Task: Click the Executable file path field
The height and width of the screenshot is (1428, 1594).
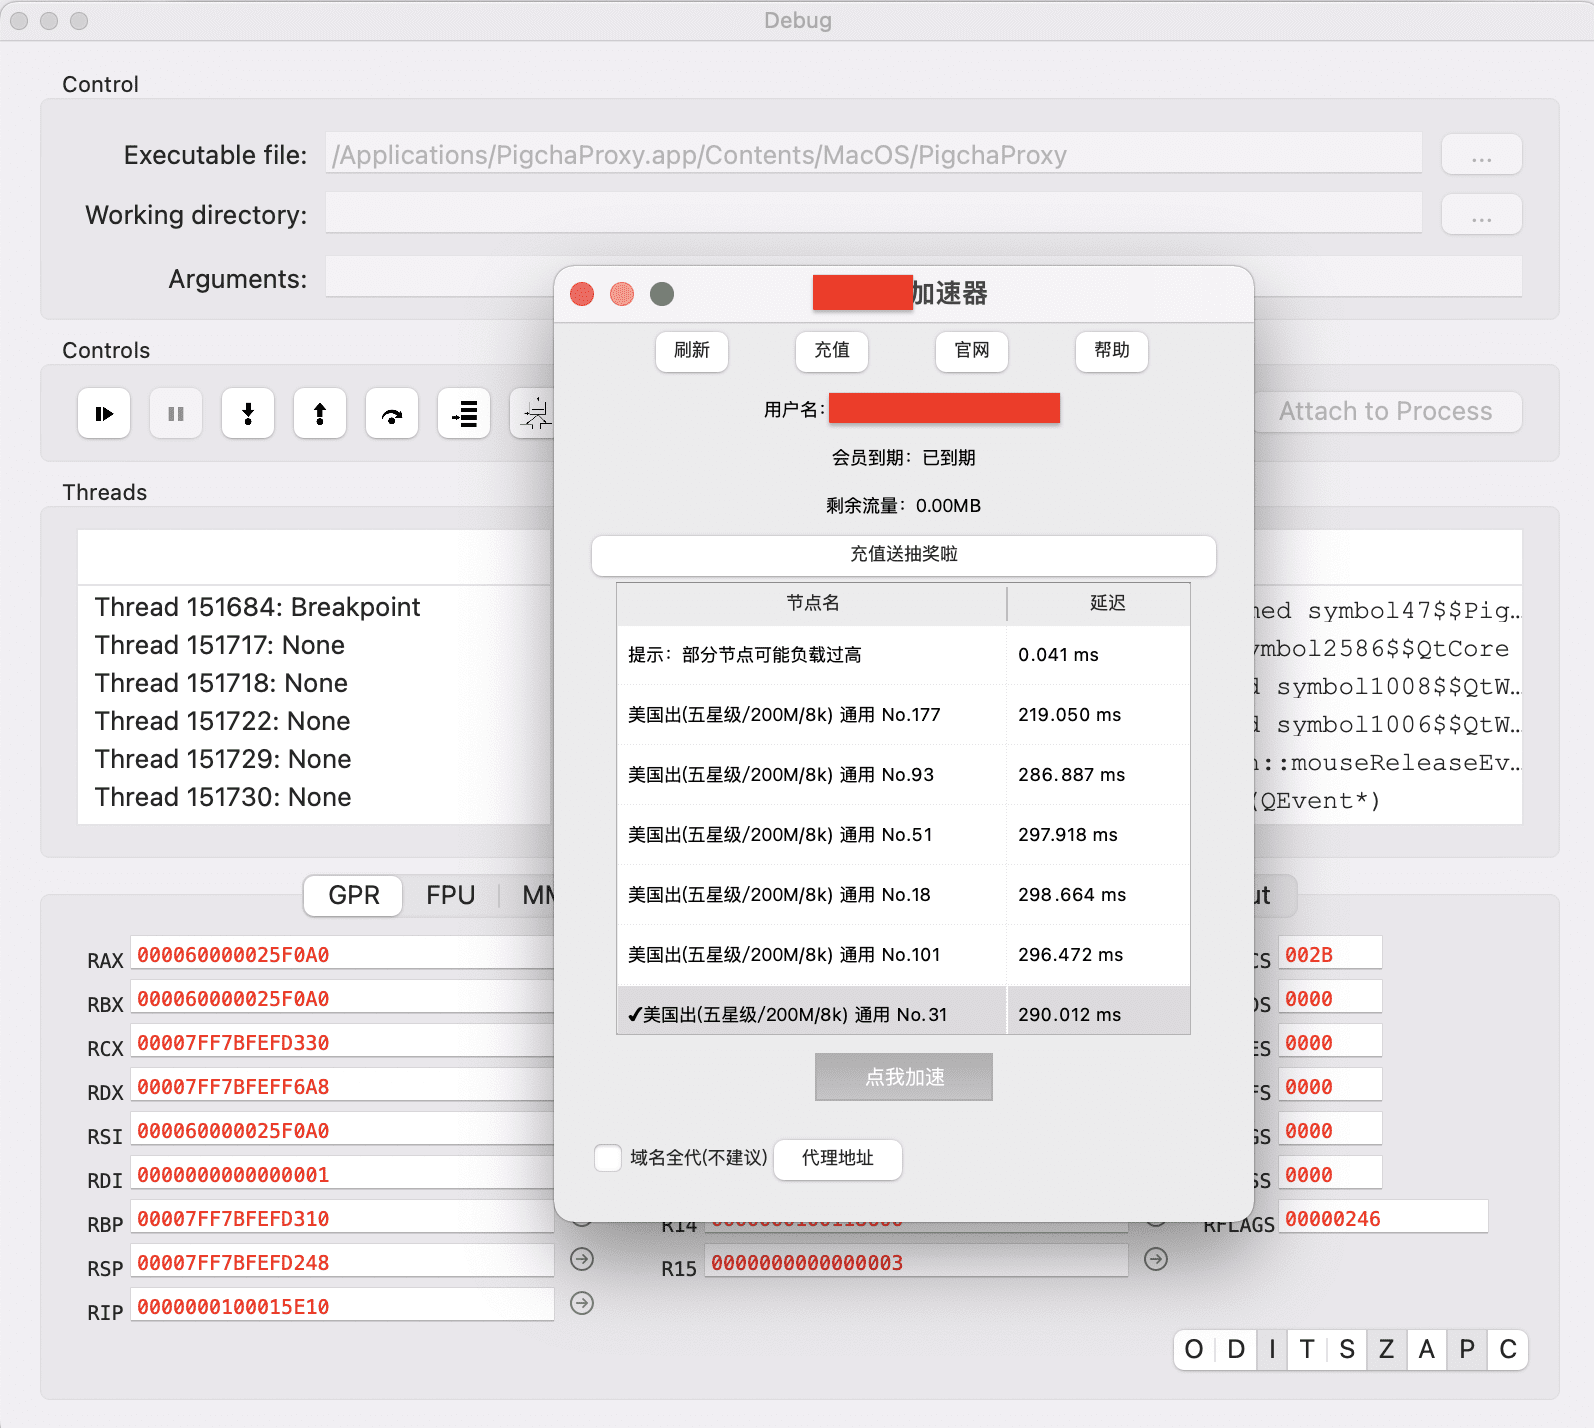Action: coord(874,155)
